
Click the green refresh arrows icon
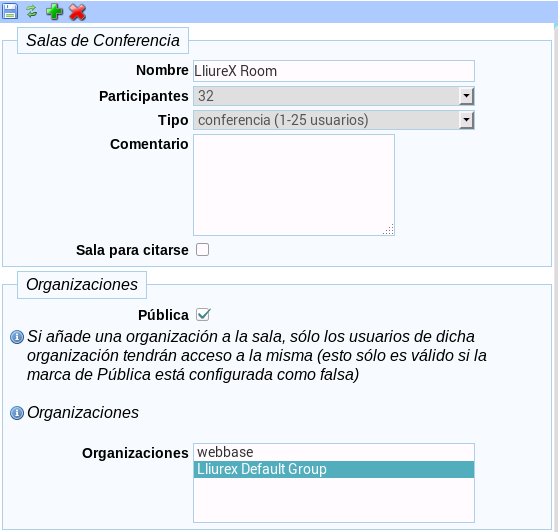click(32, 11)
